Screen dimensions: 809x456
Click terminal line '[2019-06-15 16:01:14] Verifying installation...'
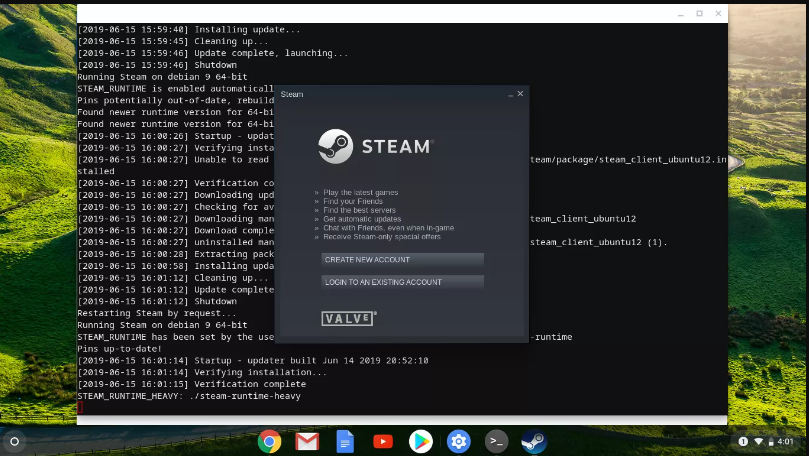[x=202, y=372]
